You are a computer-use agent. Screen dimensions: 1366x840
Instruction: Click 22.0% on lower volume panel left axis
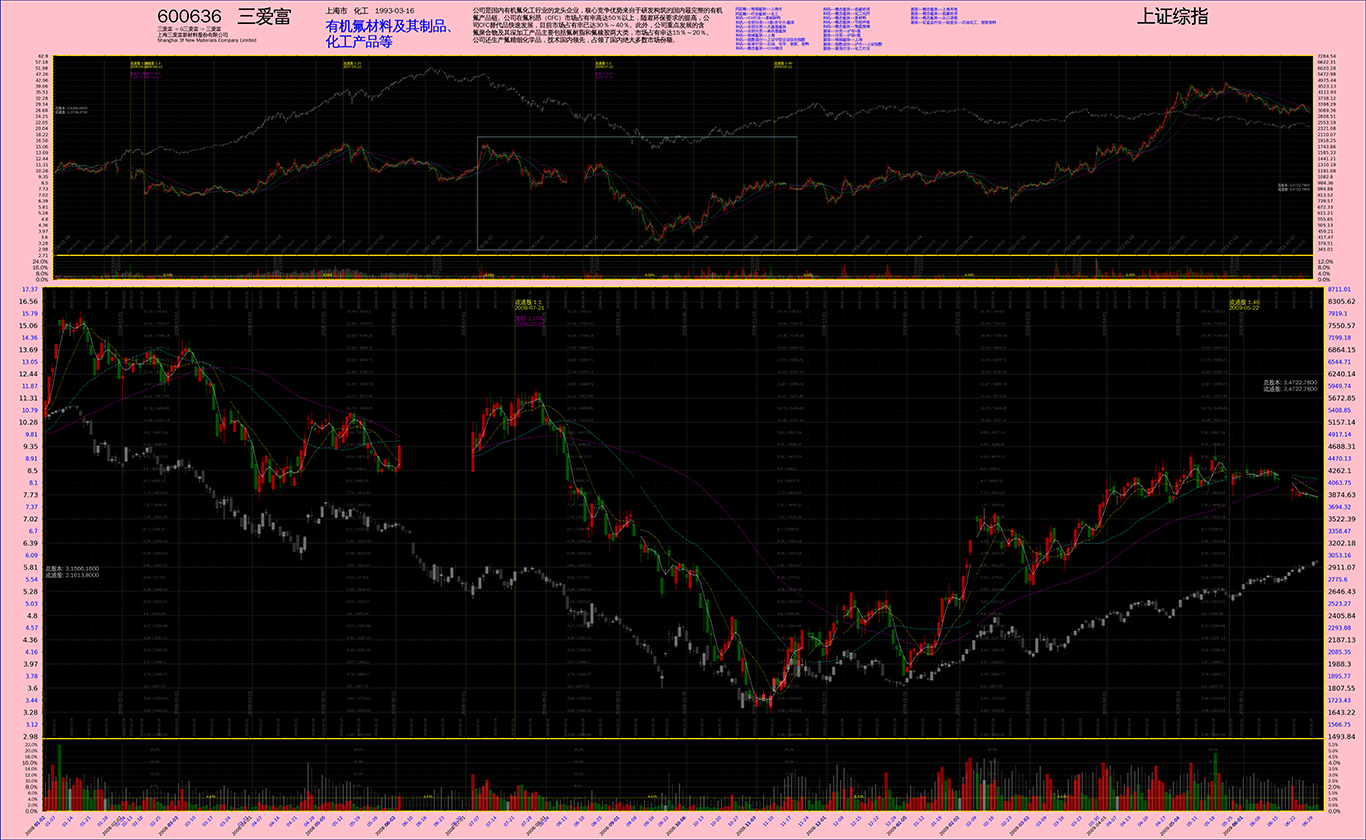(29, 745)
